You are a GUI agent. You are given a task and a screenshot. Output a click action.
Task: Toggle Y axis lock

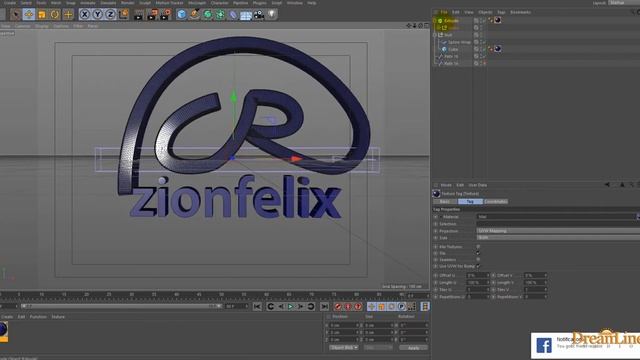[x=98, y=15]
